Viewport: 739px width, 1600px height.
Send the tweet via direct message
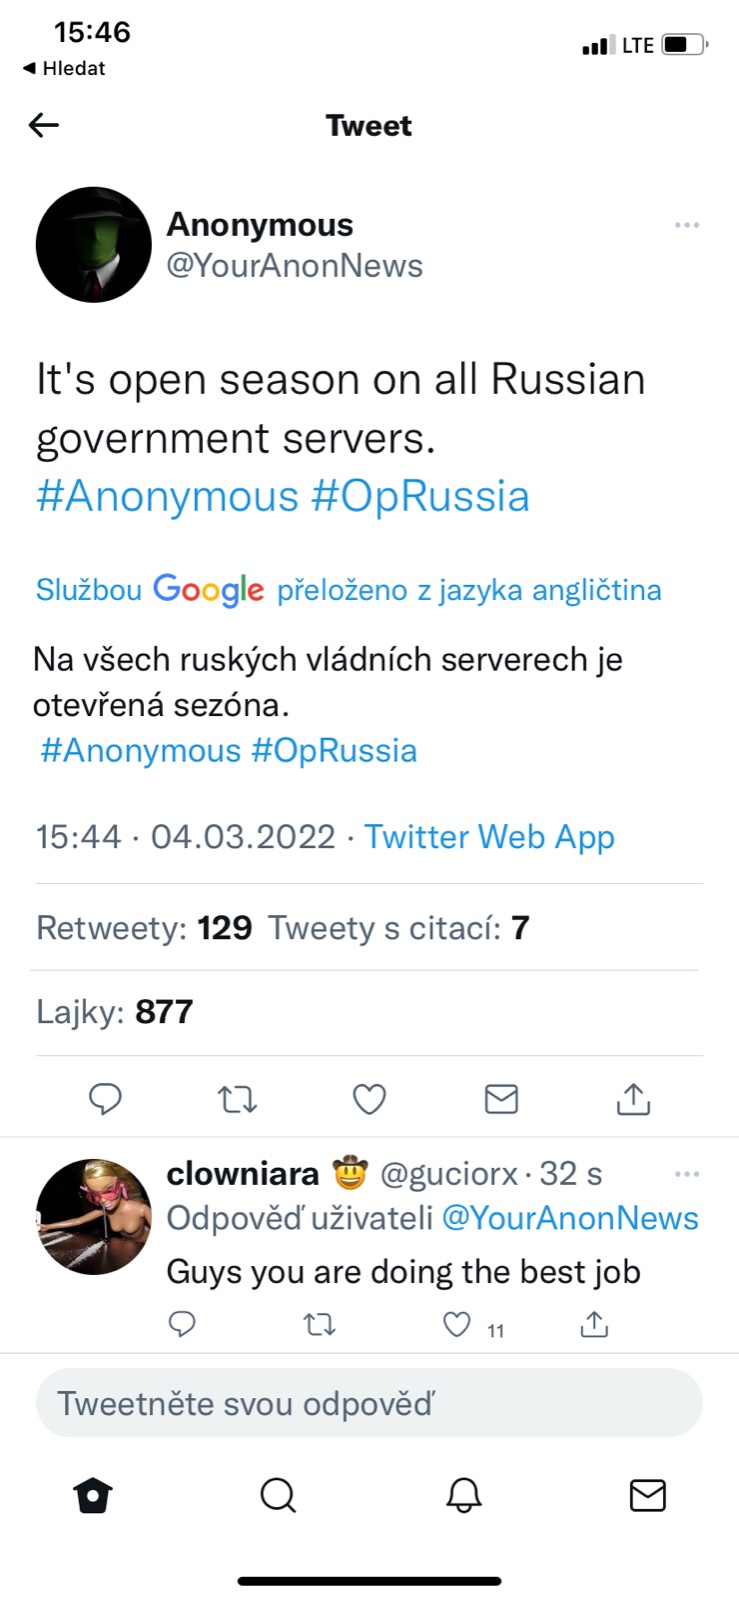tap(501, 1099)
